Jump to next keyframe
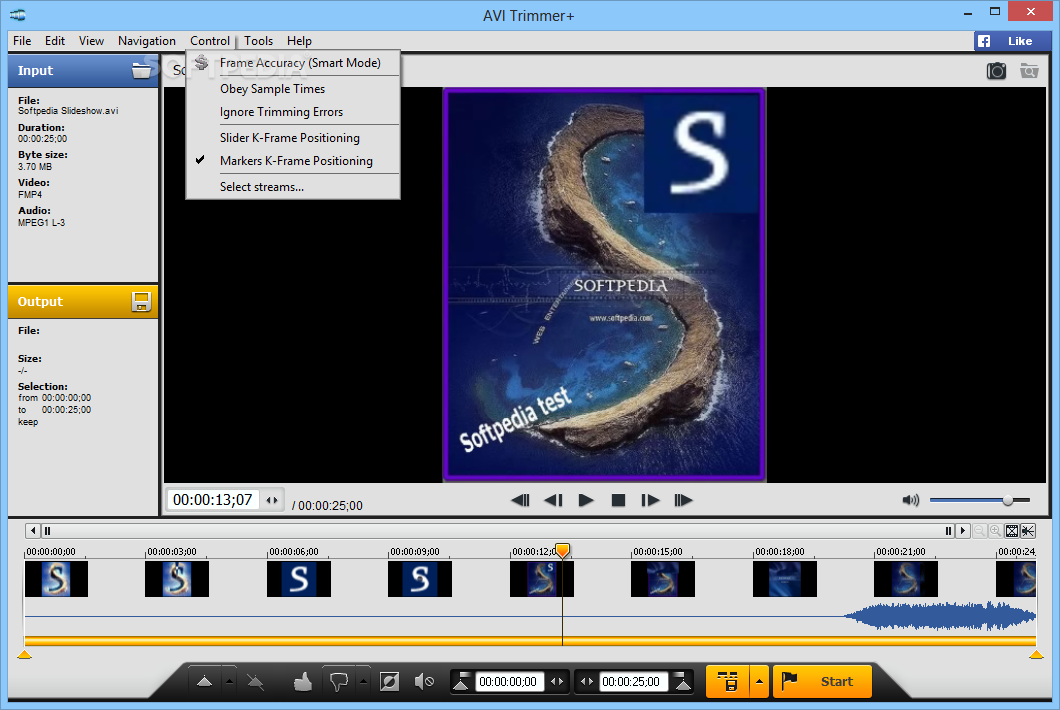Viewport: 1060px width, 710px height. click(683, 500)
